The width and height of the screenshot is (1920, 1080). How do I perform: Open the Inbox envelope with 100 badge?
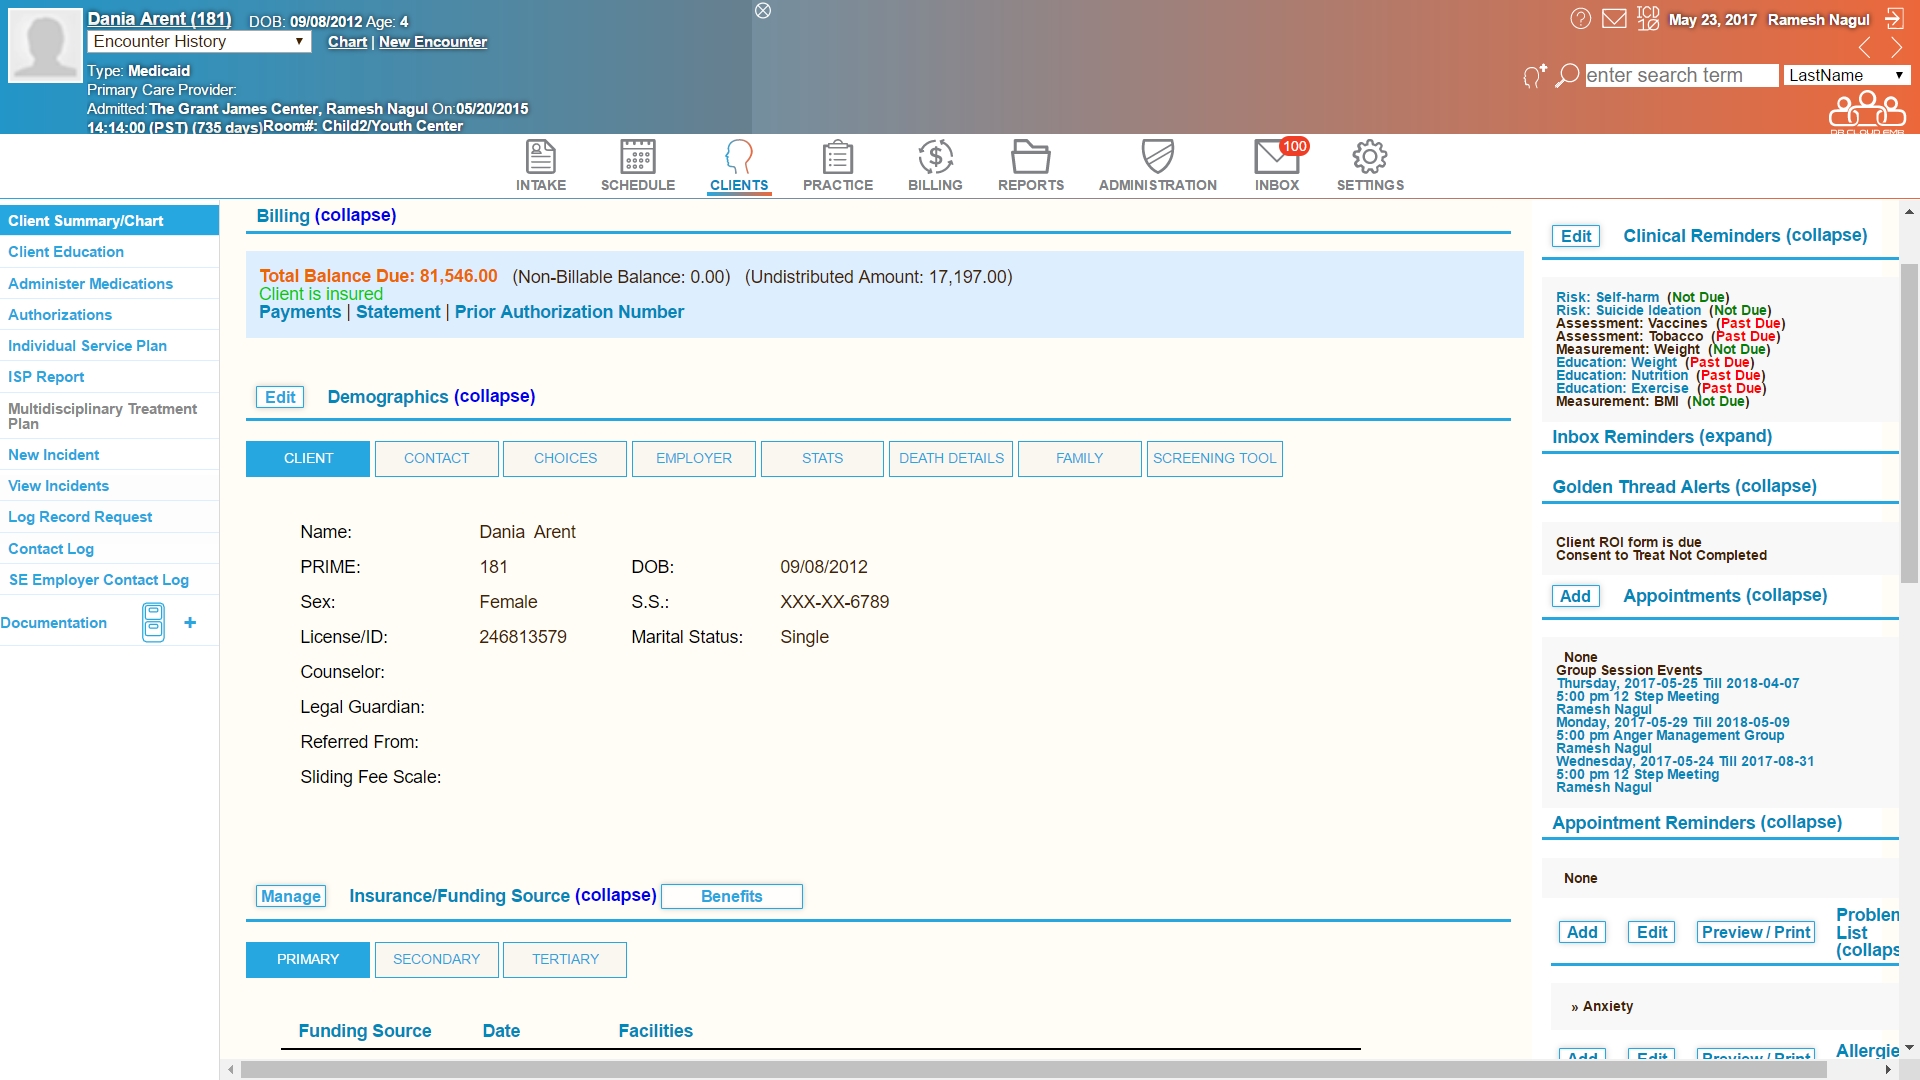pyautogui.click(x=1277, y=158)
